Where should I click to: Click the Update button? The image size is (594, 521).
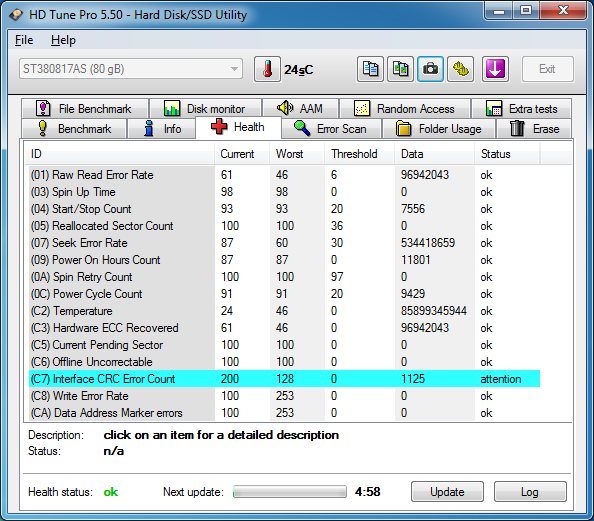click(447, 492)
